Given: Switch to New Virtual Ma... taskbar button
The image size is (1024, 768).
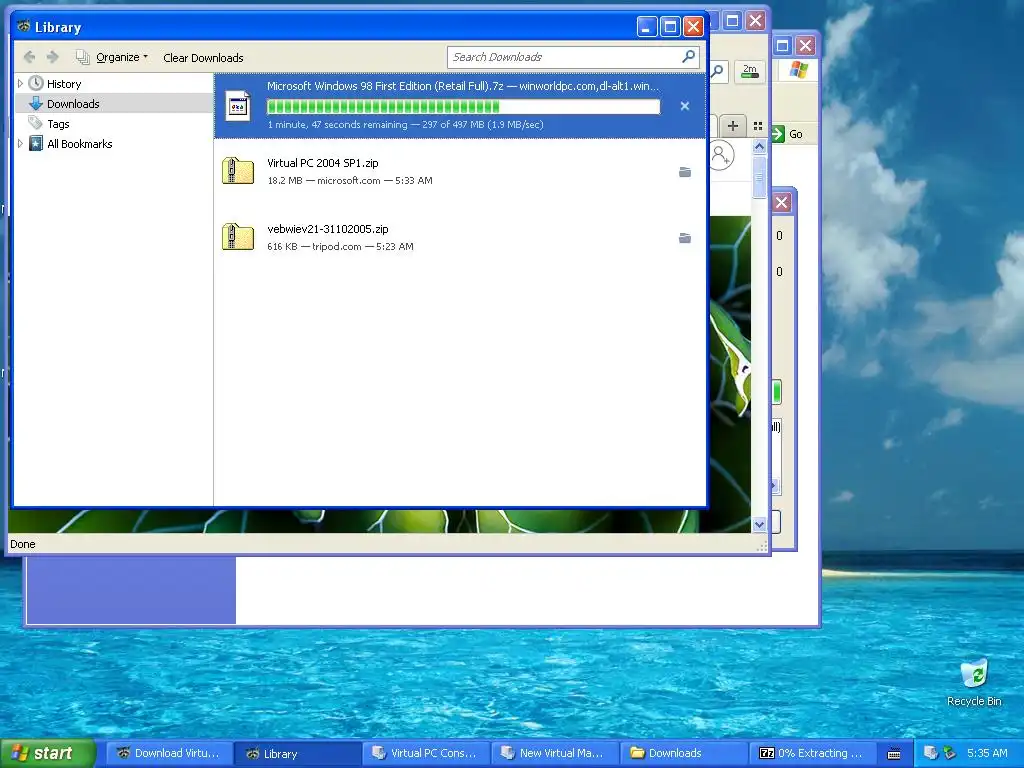Looking at the screenshot, I should pyautogui.click(x=554, y=753).
